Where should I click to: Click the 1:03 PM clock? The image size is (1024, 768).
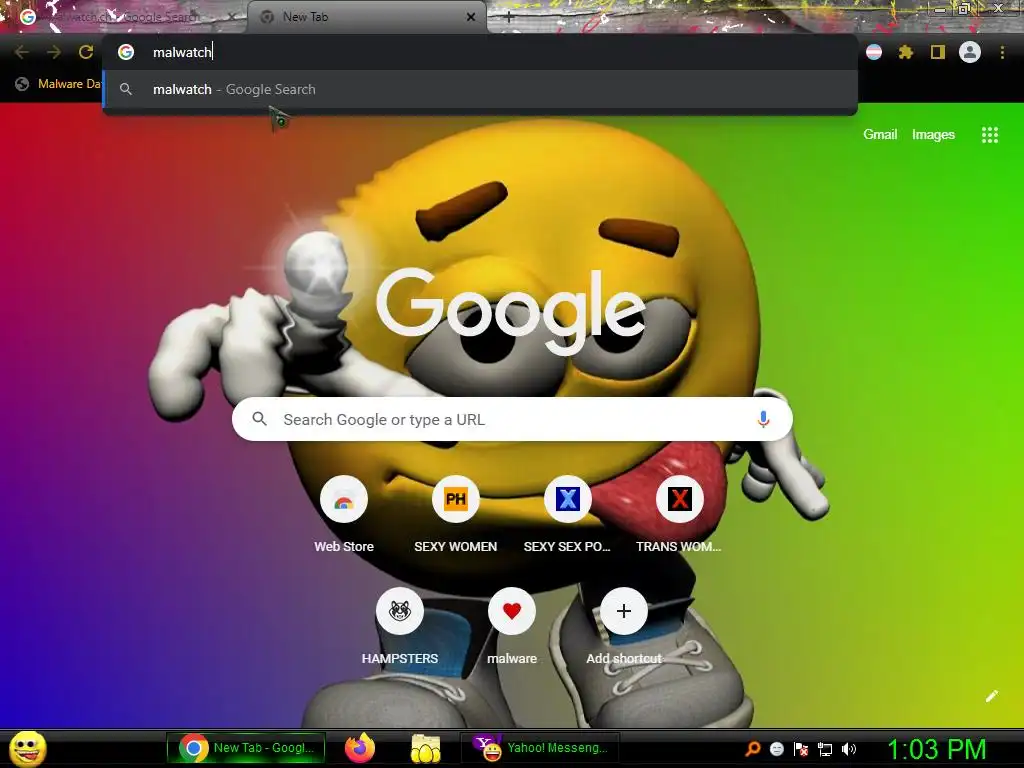click(x=936, y=749)
